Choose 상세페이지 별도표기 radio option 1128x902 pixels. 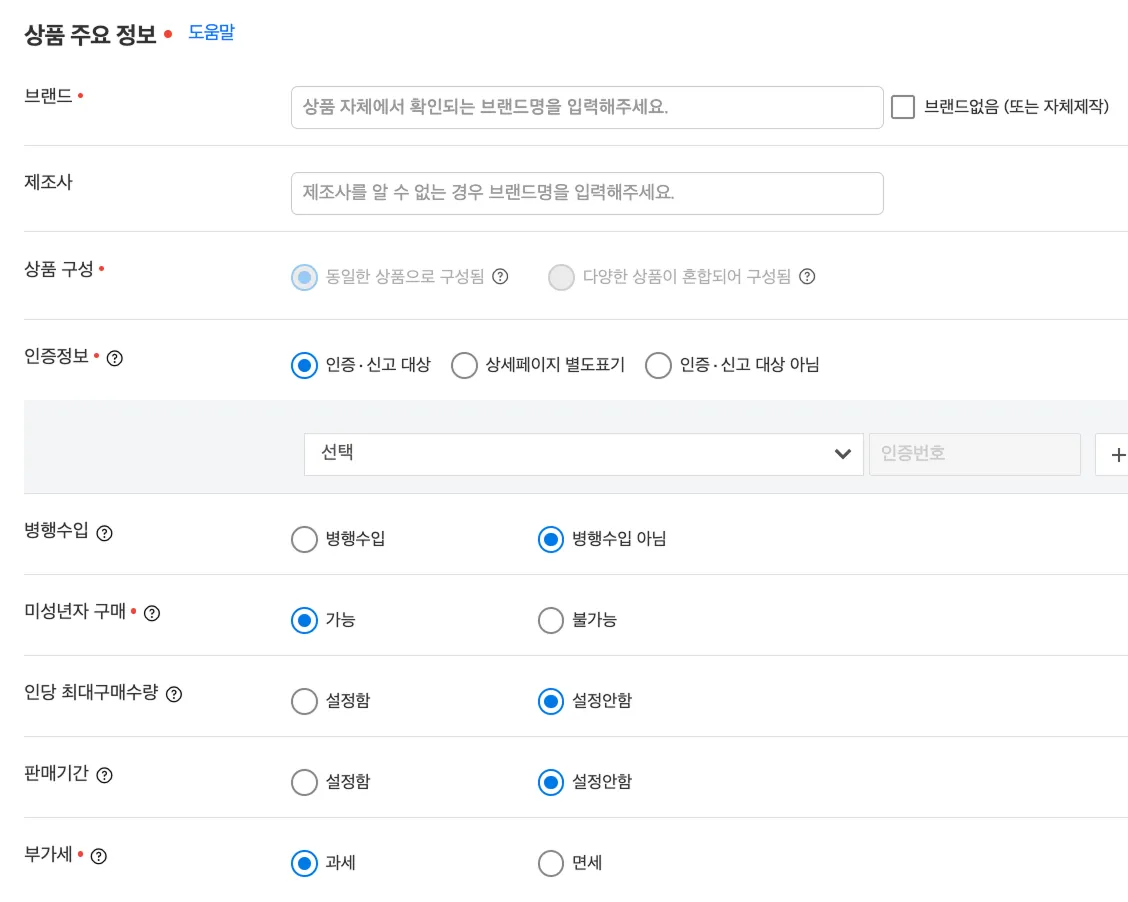(x=464, y=365)
